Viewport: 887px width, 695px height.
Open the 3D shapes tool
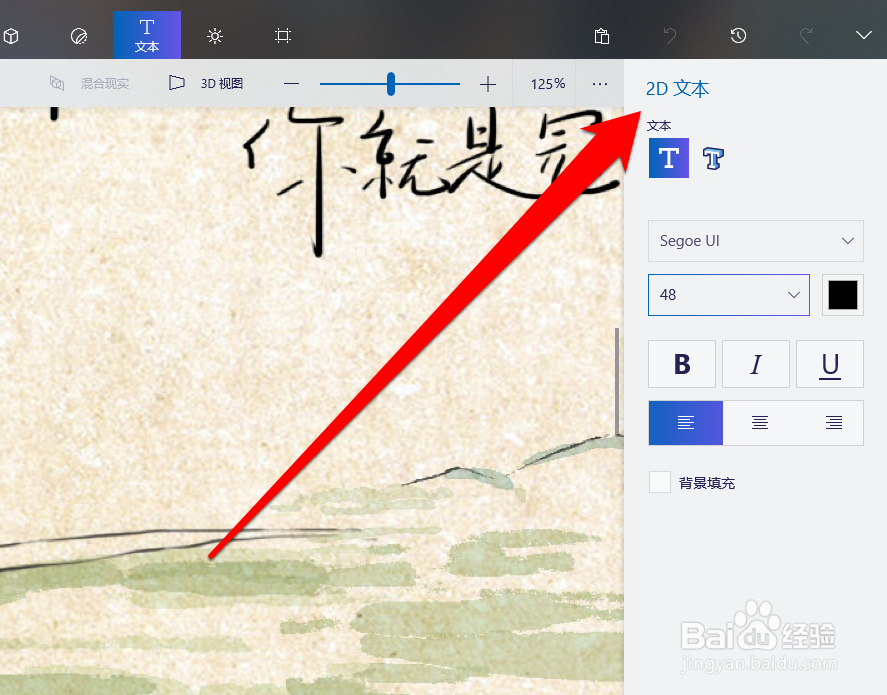[x=11, y=36]
